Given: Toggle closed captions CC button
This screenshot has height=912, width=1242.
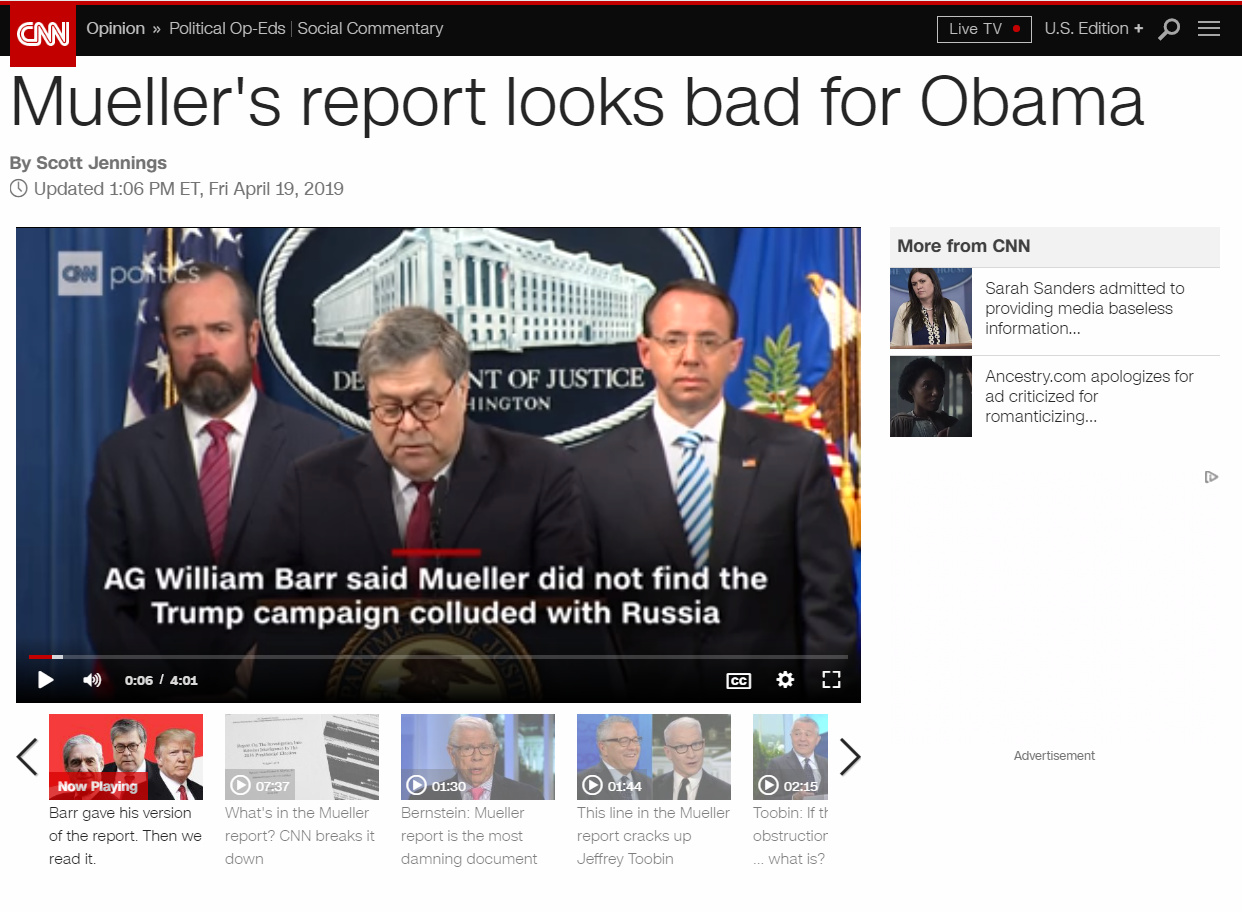Looking at the screenshot, I should (x=738, y=681).
